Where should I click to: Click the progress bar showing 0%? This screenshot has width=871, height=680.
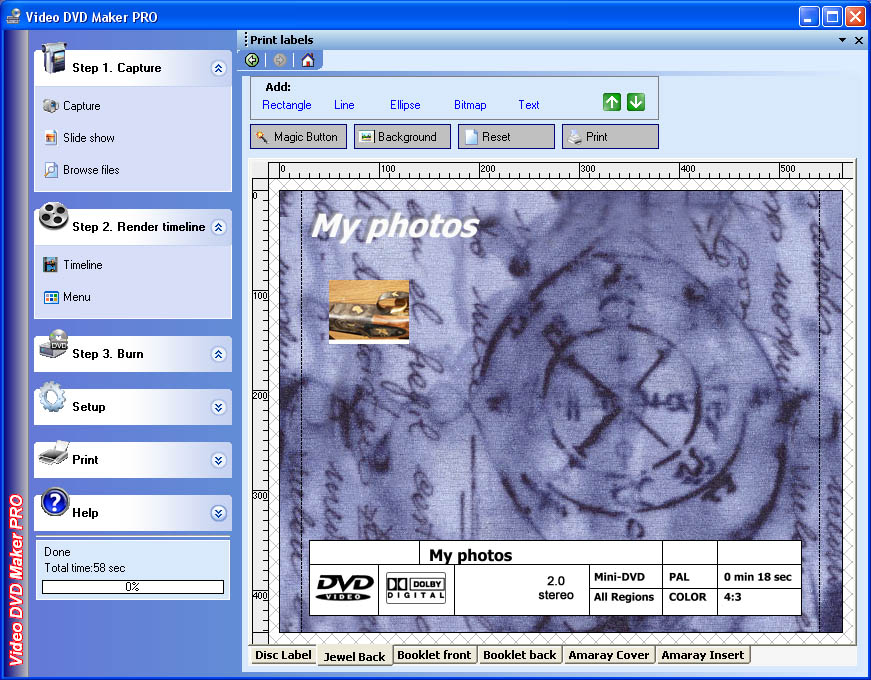coord(133,587)
